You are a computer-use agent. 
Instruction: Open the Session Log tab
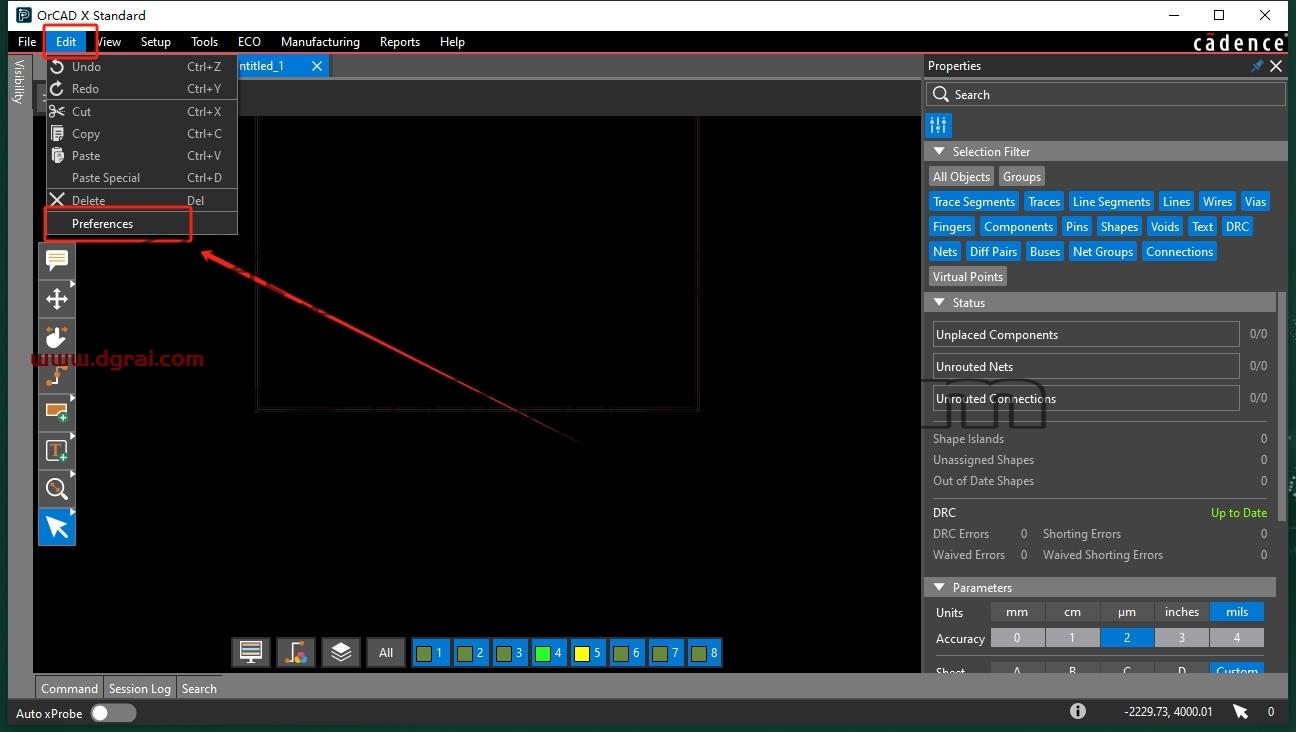click(x=140, y=689)
